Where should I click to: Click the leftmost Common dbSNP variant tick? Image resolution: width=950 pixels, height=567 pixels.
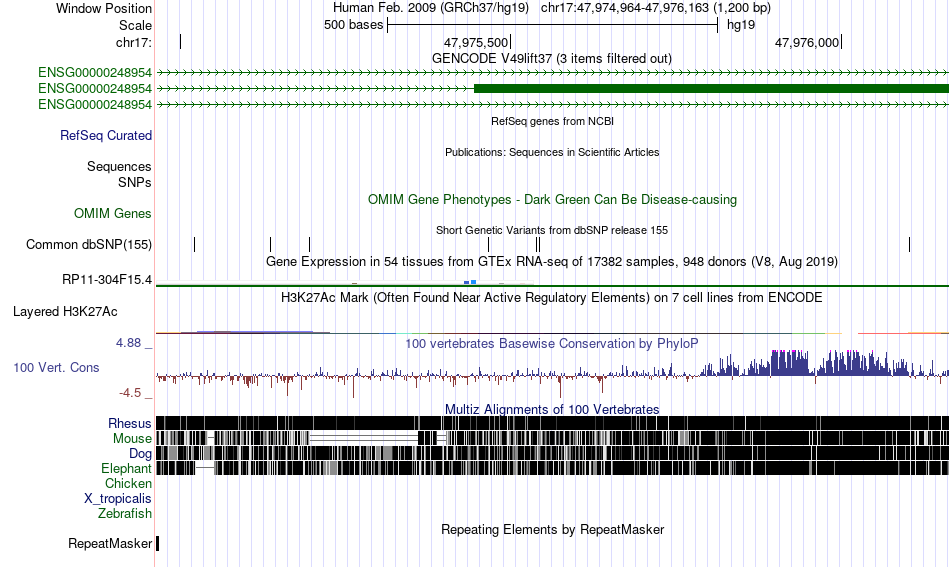pyautogui.click(x=194, y=244)
